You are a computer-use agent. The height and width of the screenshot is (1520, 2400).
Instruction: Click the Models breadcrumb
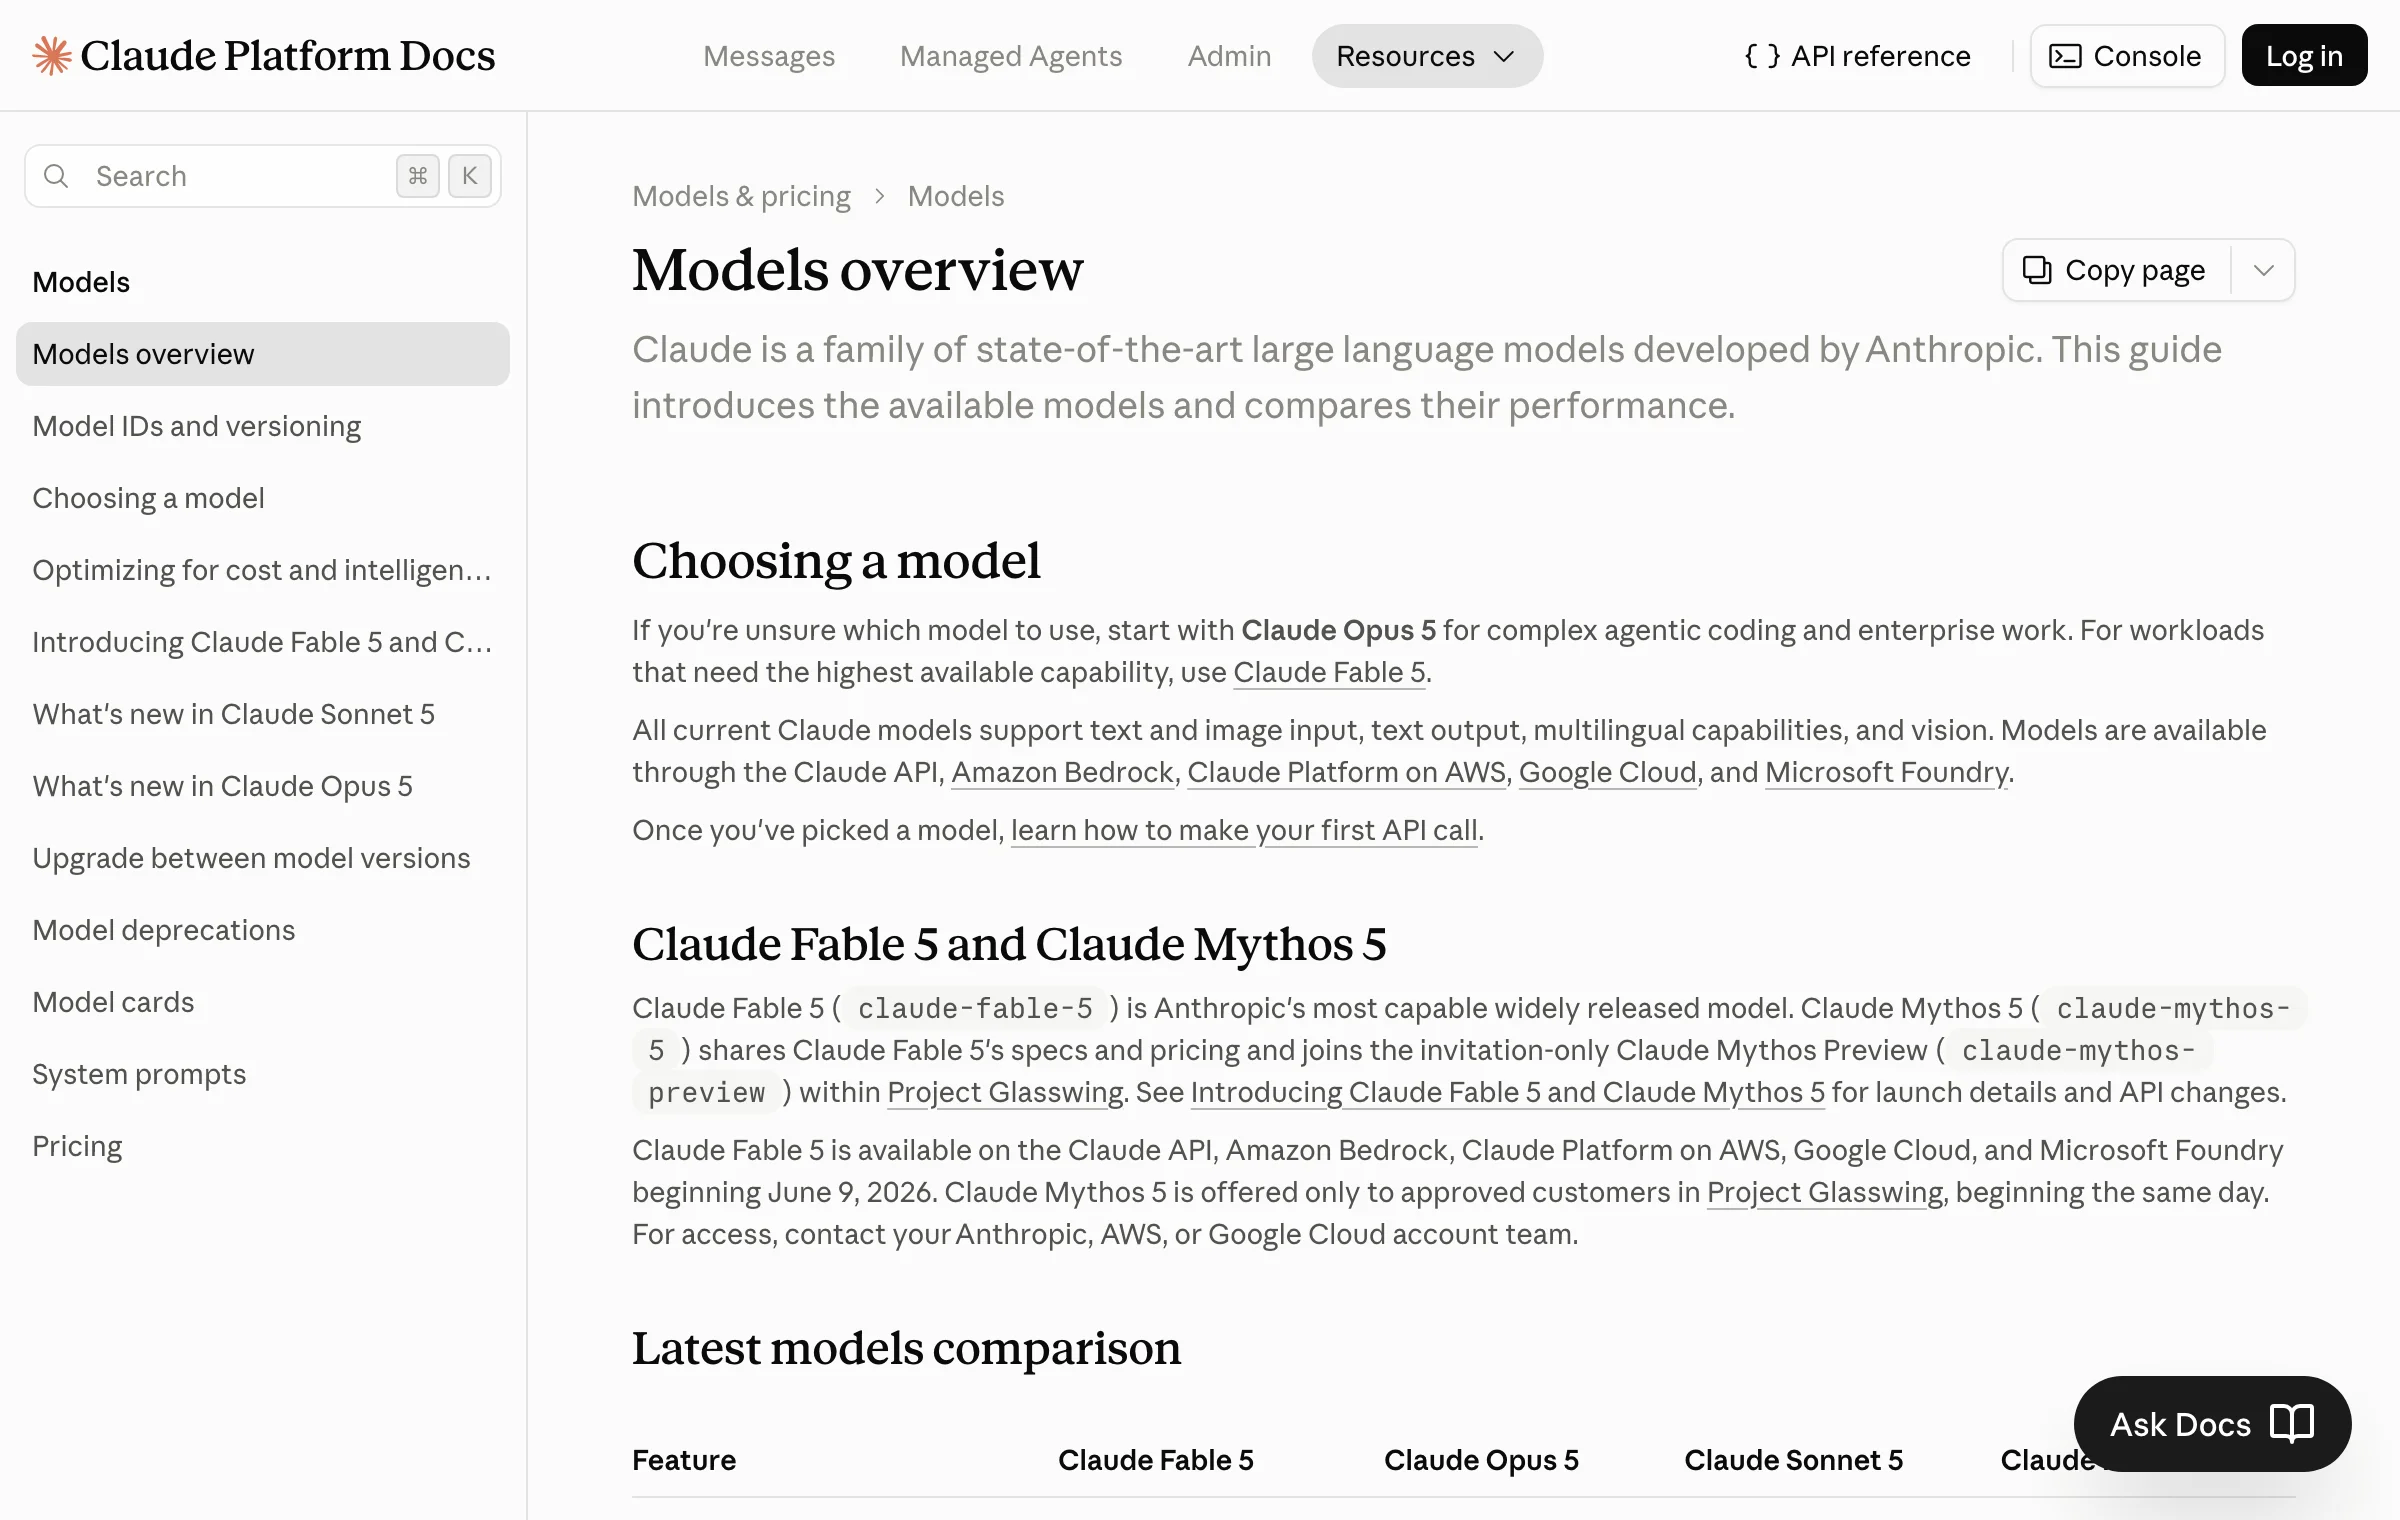[x=956, y=196]
